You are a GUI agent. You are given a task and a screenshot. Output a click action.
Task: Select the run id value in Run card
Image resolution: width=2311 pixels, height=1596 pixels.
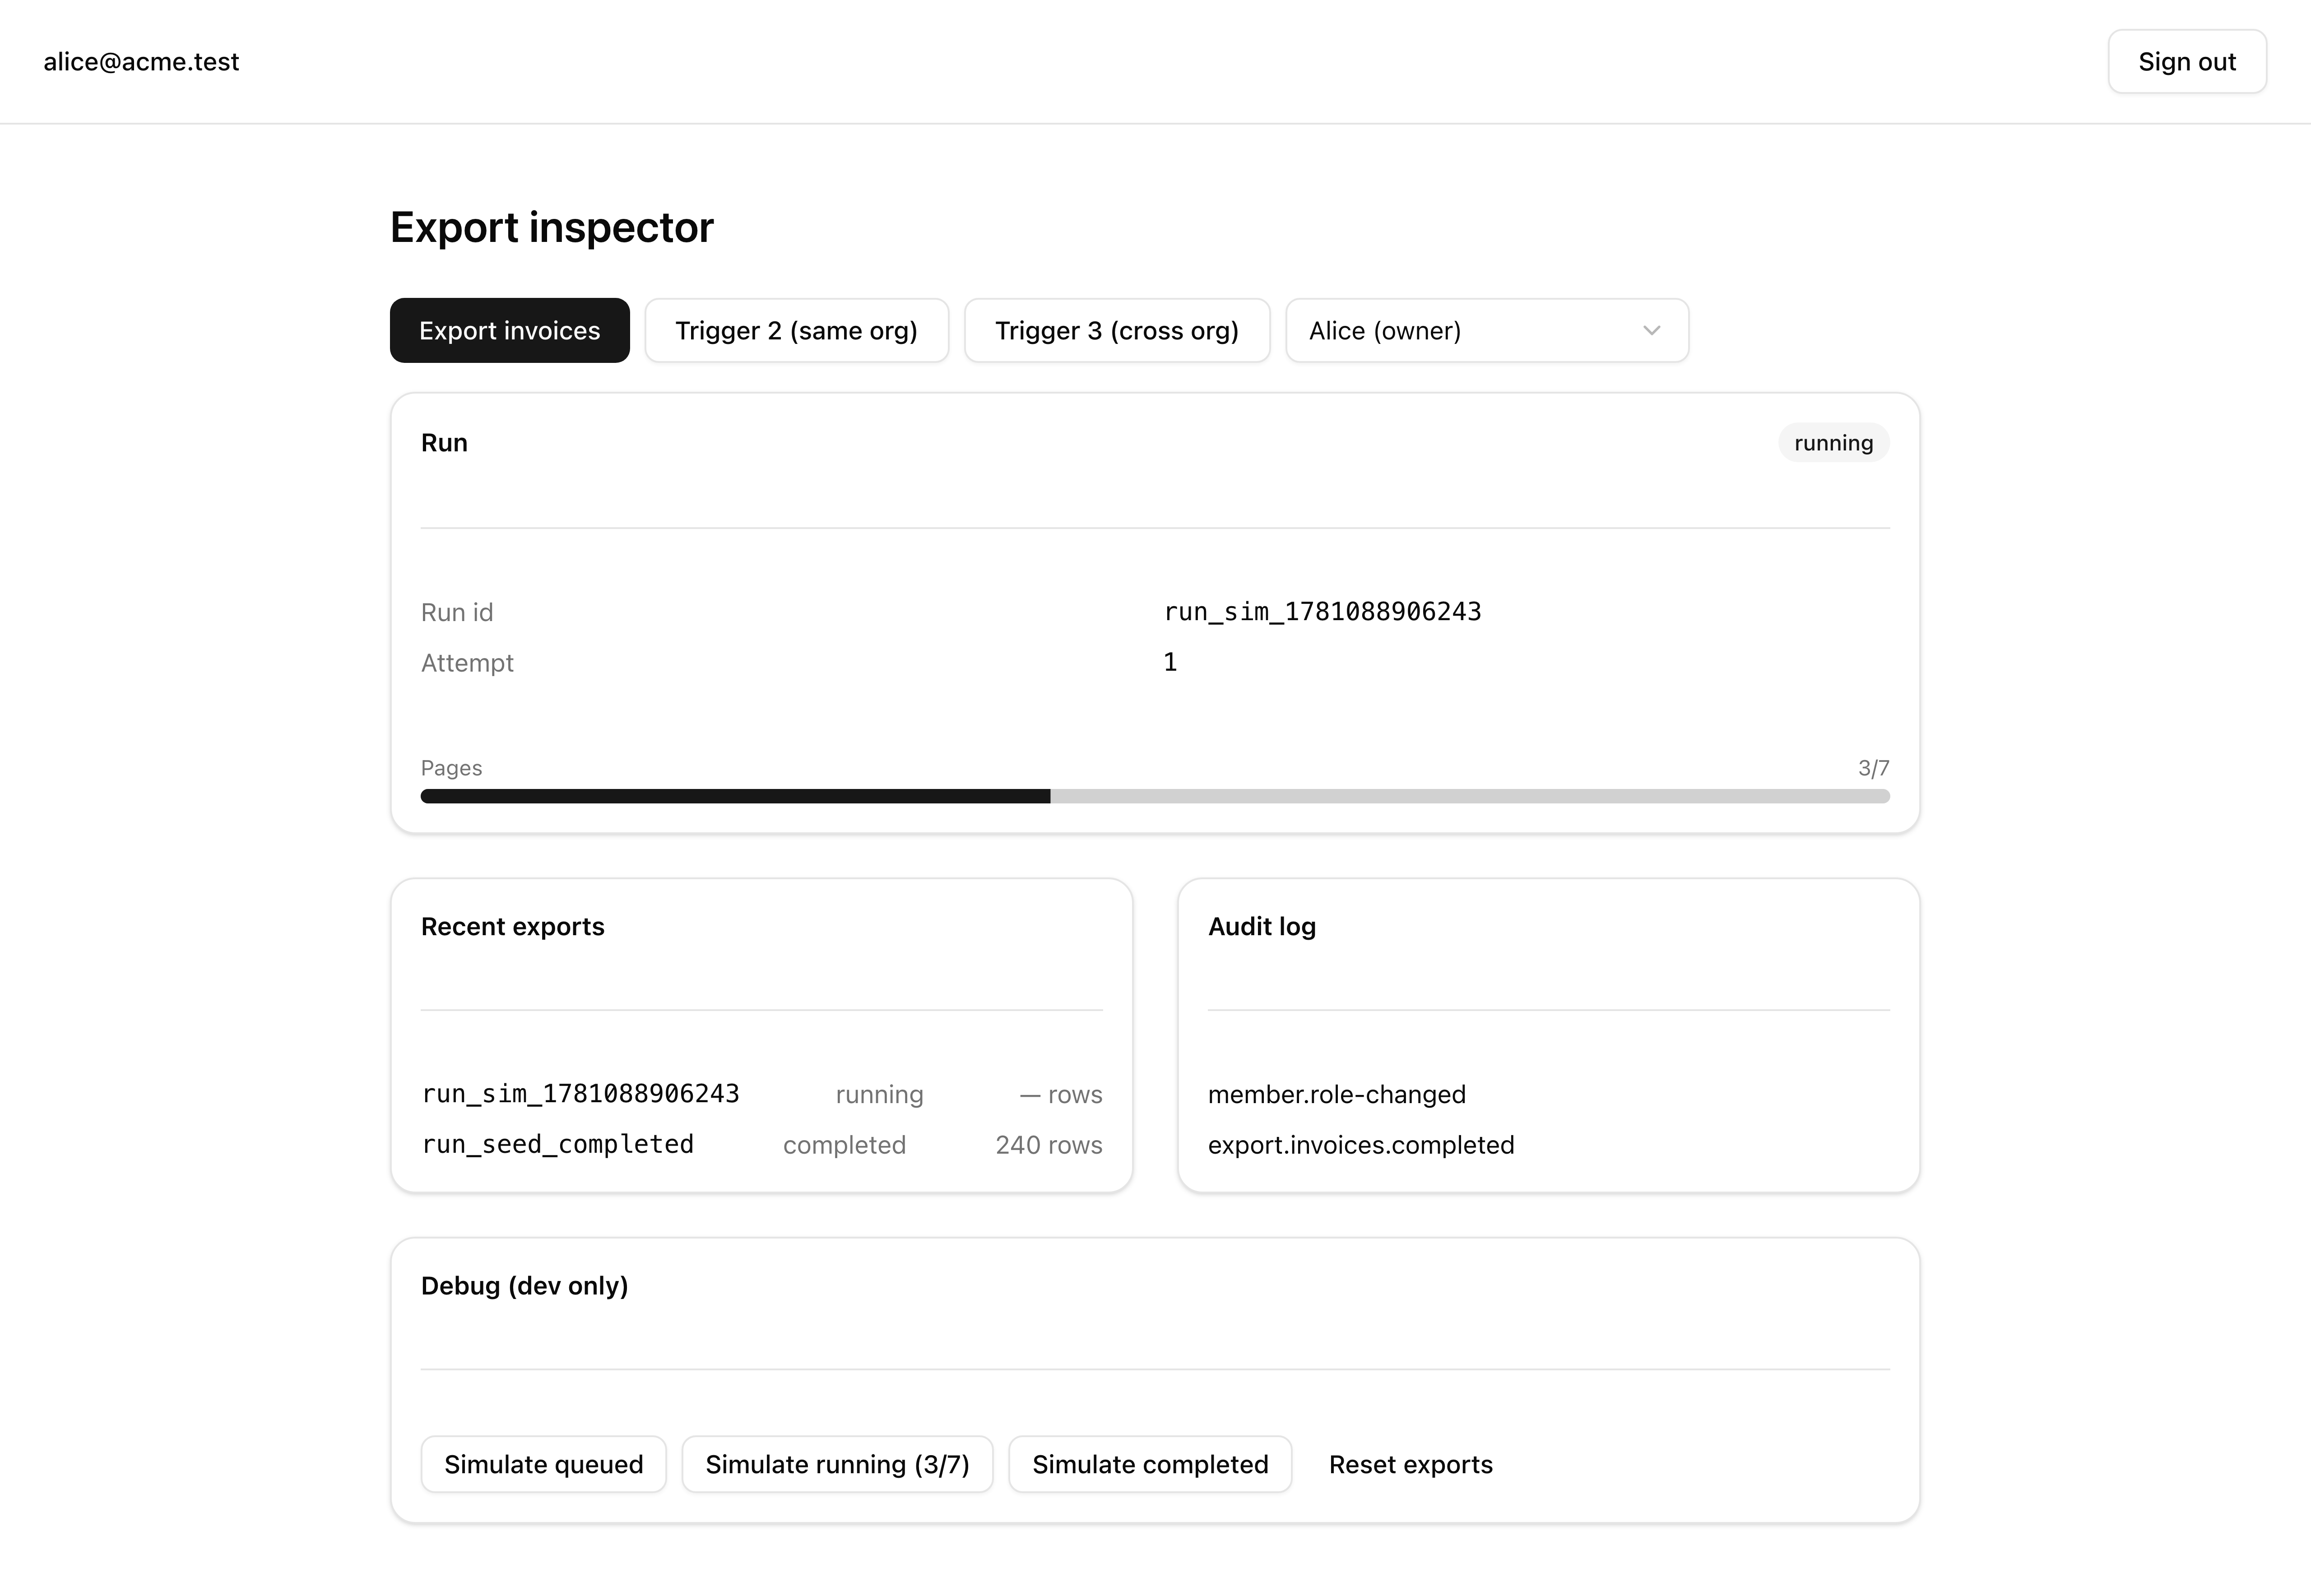(x=1322, y=612)
